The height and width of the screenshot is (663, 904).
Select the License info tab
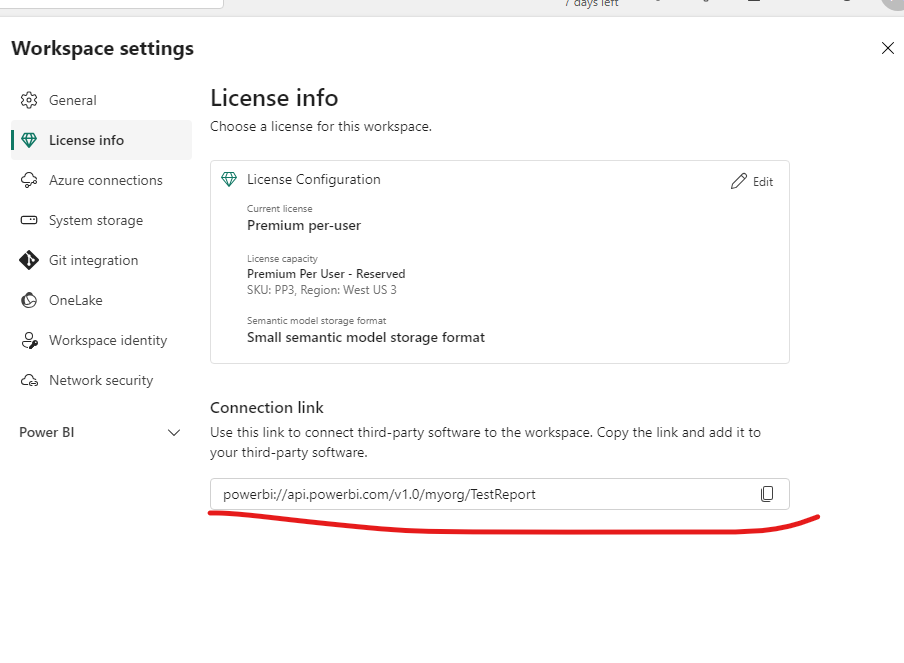(101, 140)
